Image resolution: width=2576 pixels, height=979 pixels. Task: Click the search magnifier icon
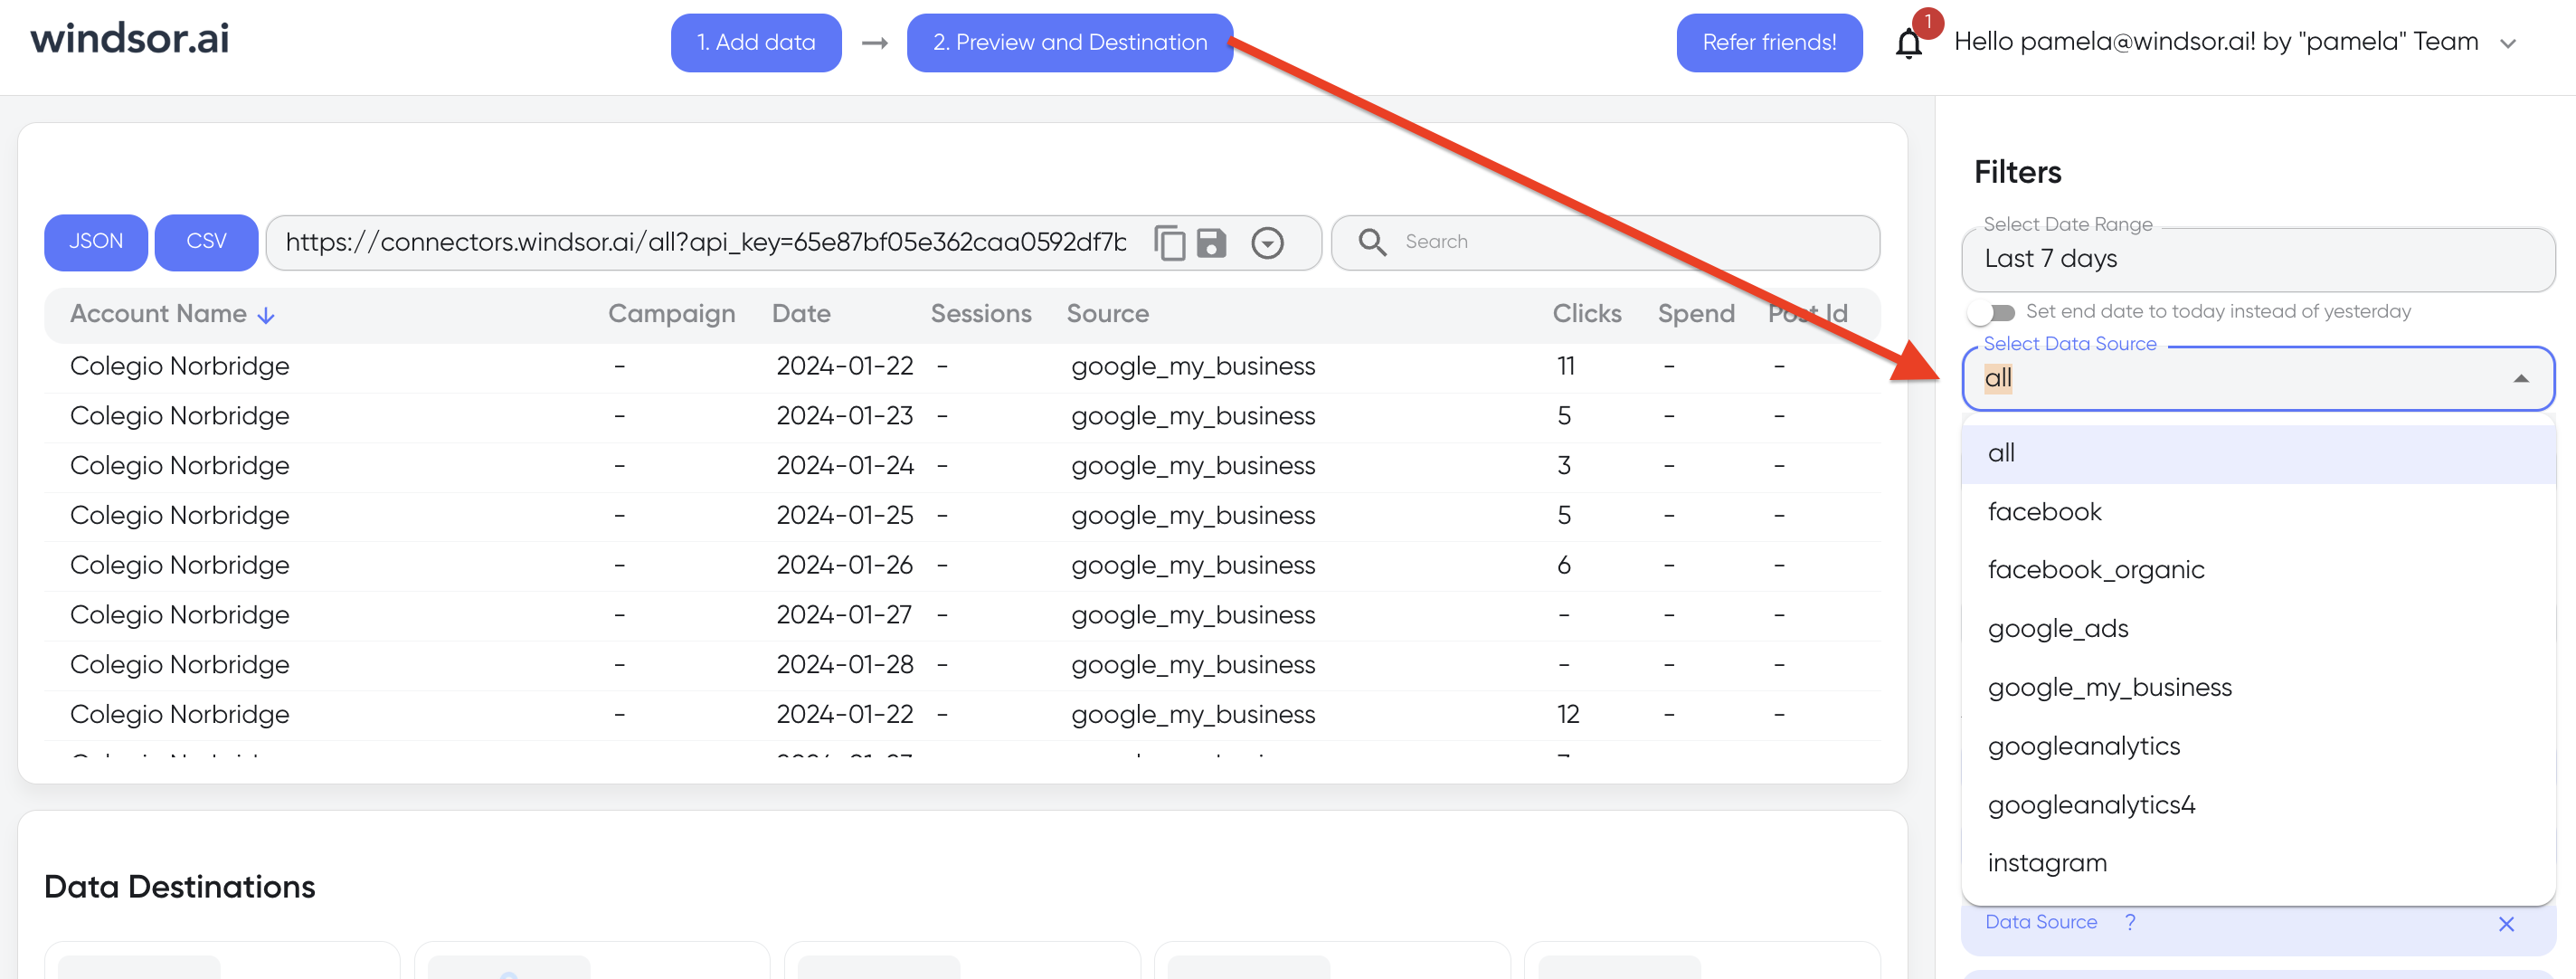[1372, 242]
